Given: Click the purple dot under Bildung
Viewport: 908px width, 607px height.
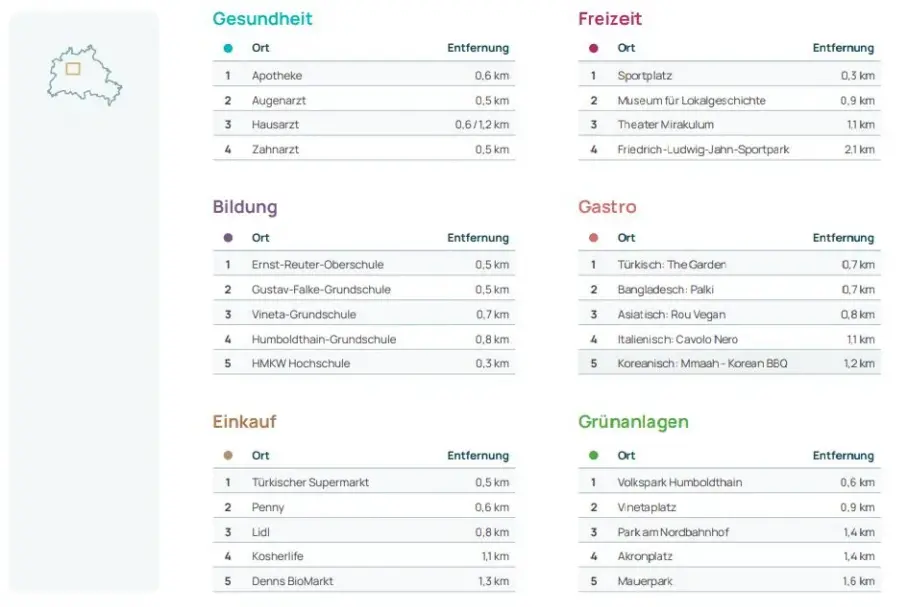Looking at the screenshot, I should tap(228, 238).
